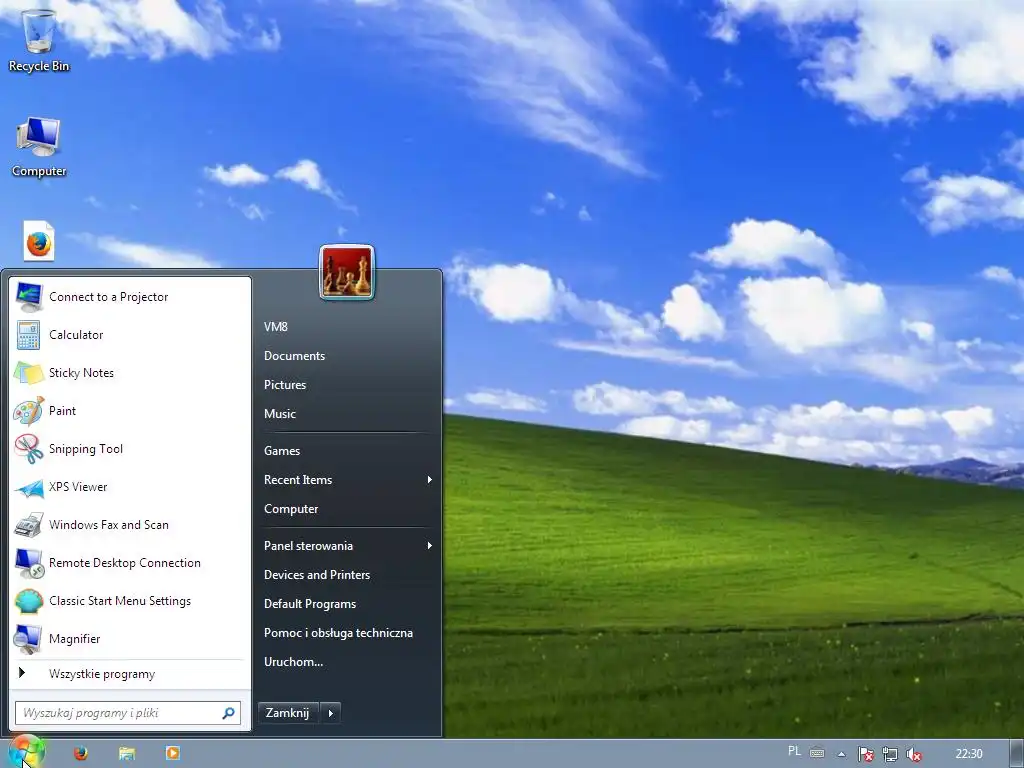Expand the Panel sterowania submenu arrow

[429, 546]
